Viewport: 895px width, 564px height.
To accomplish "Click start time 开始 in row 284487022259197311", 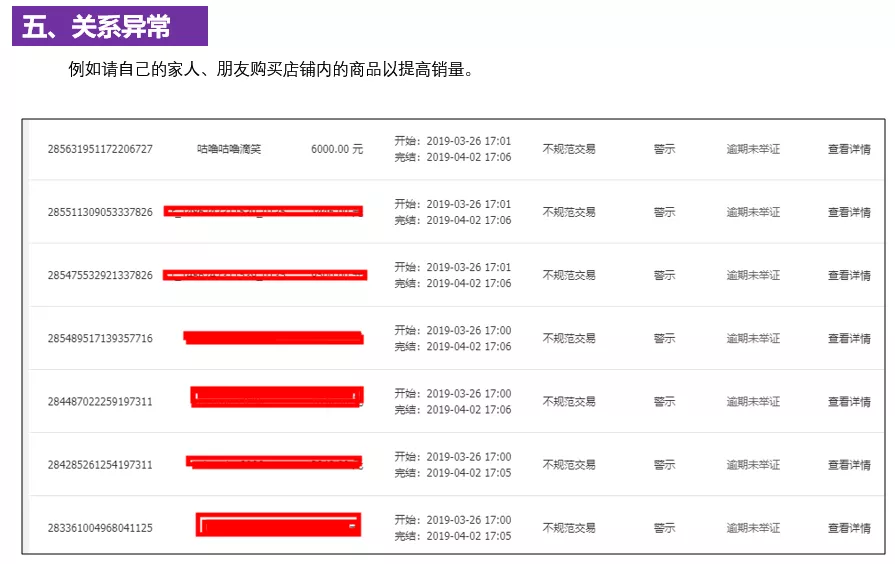I will (x=453, y=394).
